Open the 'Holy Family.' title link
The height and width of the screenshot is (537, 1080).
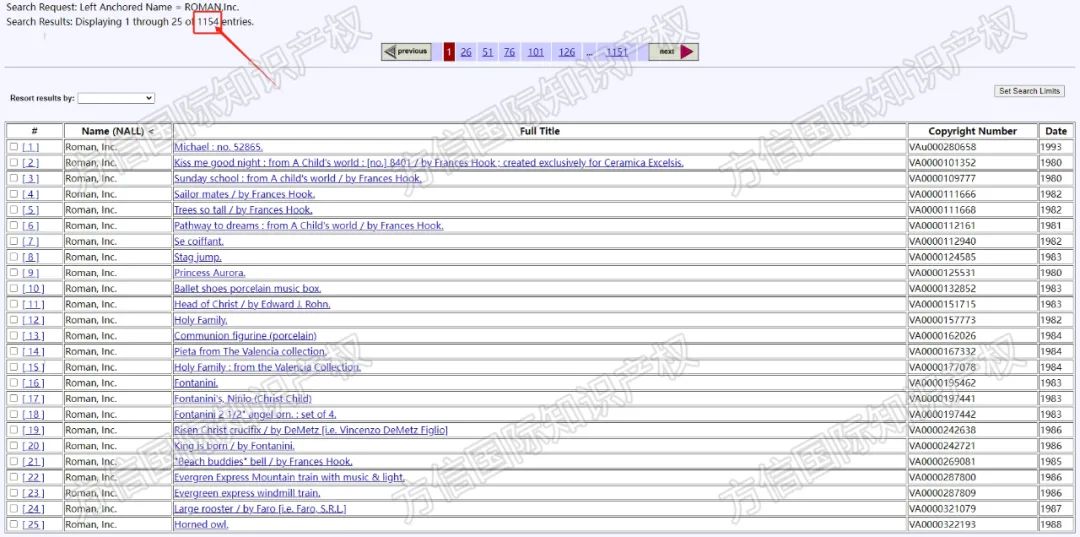click(200, 320)
